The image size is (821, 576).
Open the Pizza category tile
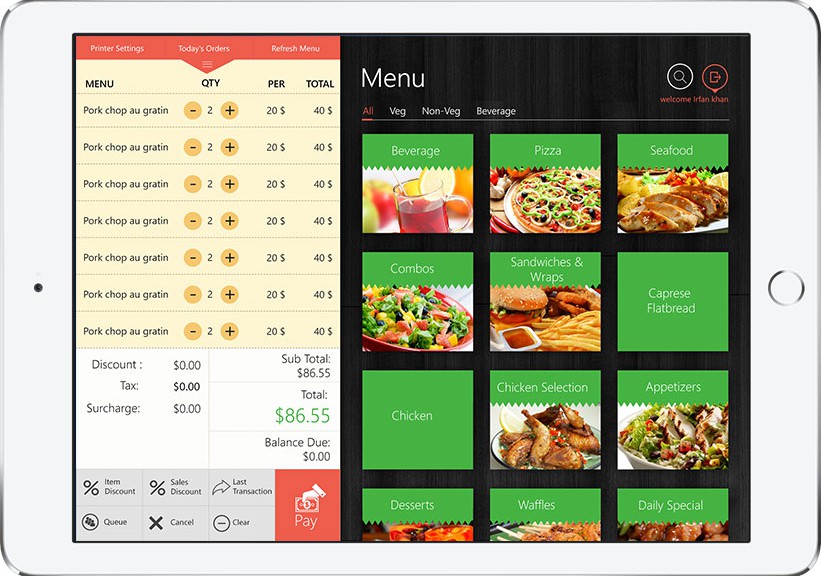(x=545, y=184)
